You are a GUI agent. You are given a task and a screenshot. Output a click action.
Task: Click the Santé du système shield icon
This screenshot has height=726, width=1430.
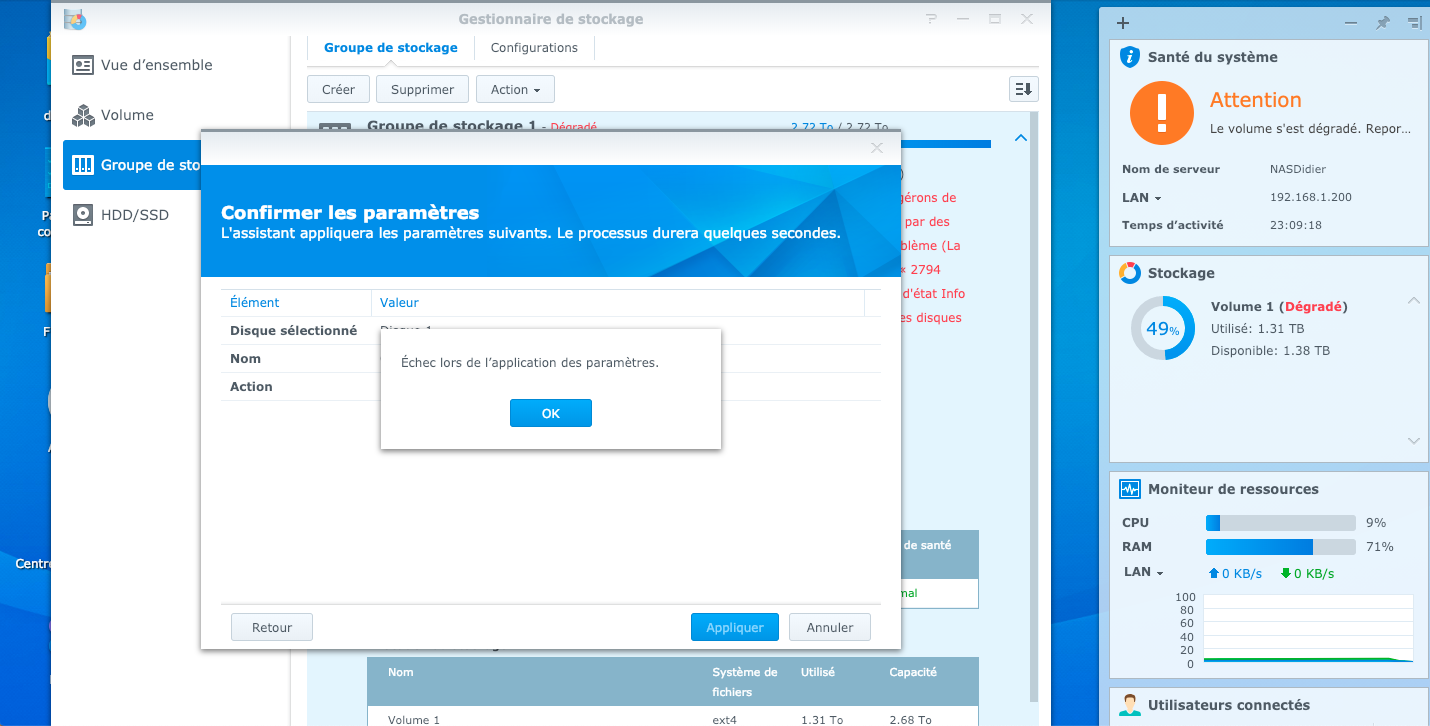[1130, 57]
